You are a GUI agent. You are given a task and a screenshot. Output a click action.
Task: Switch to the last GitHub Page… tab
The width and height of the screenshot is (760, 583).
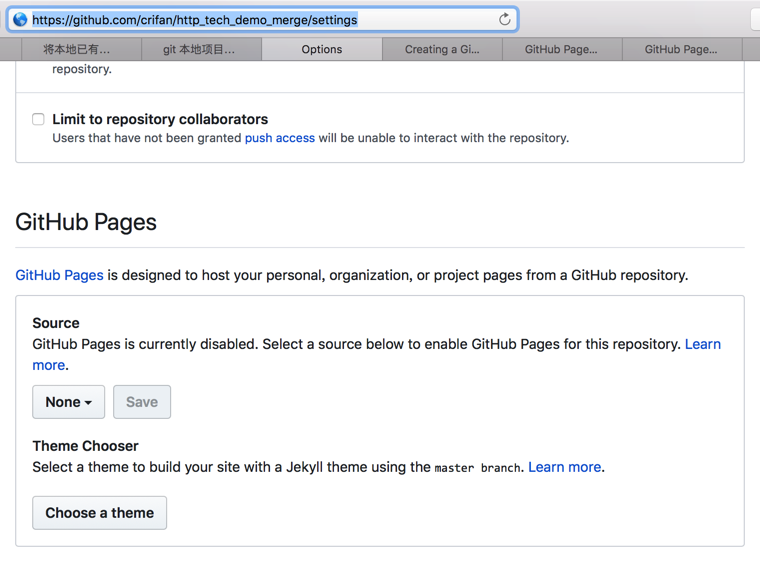(681, 49)
